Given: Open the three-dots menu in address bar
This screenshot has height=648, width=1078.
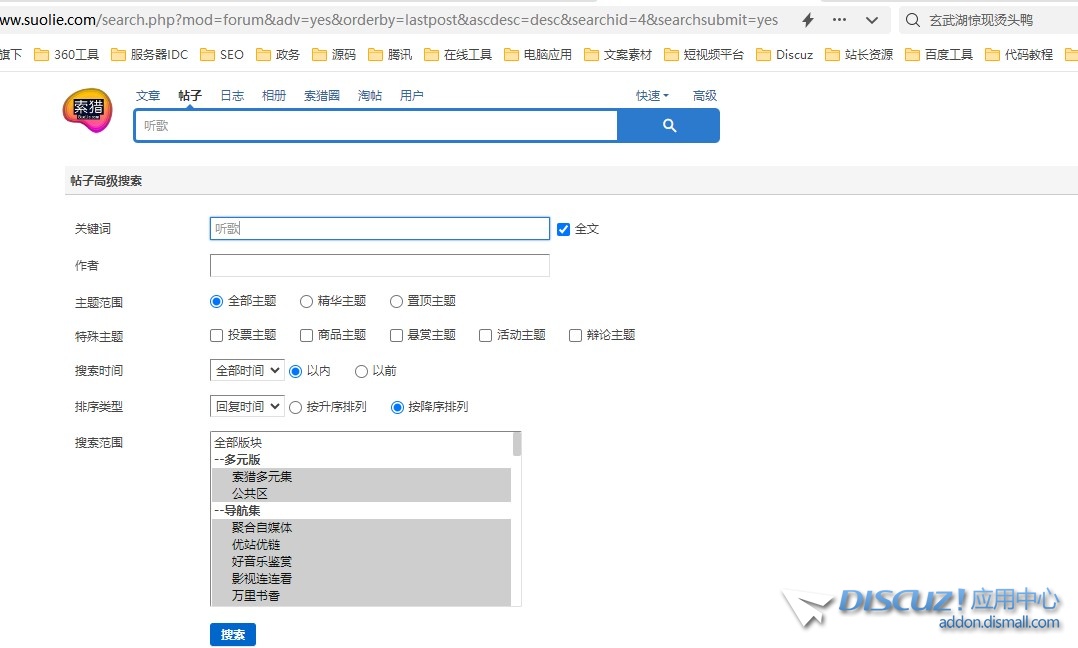Looking at the screenshot, I should click(x=839, y=20).
